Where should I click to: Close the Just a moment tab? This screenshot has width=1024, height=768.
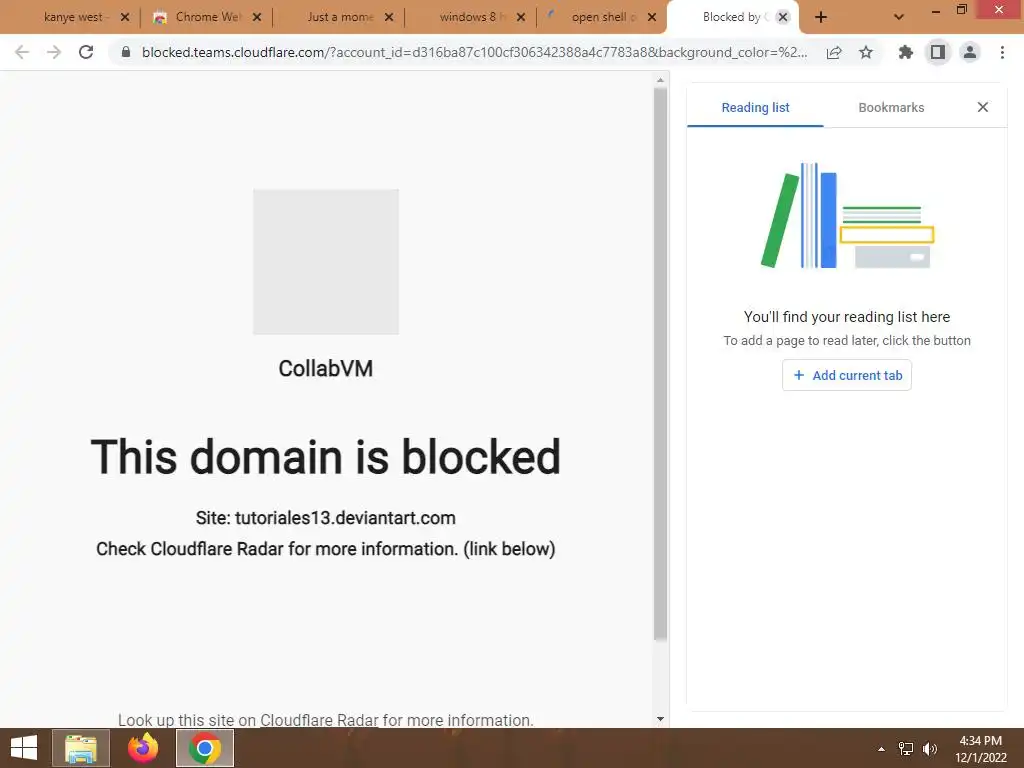click(389, 17)
